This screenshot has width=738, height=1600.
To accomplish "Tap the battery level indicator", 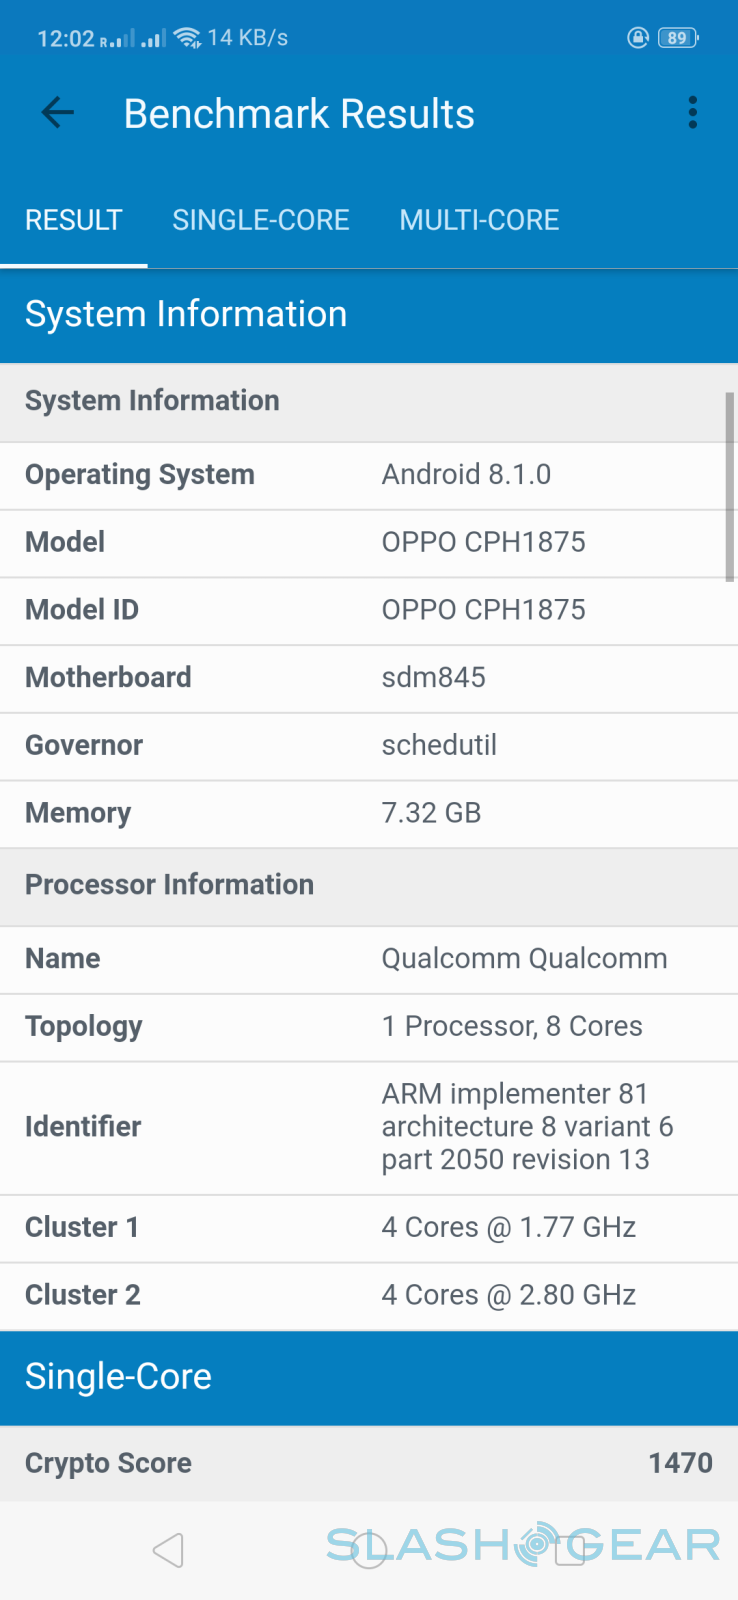I will click(x=678, y=38).
